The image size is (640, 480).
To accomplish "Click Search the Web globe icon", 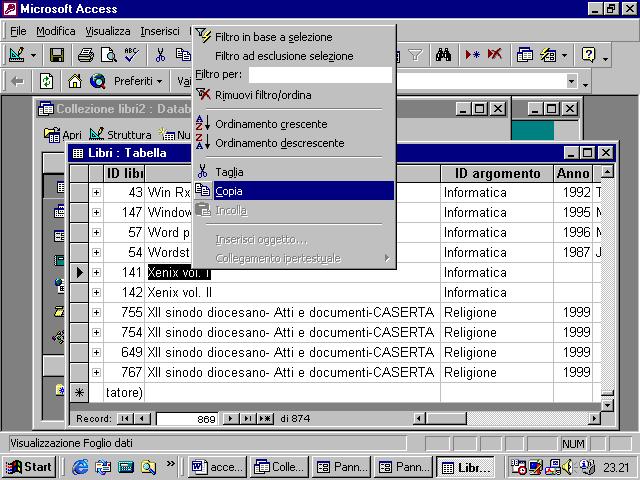I will coord(98,82).
